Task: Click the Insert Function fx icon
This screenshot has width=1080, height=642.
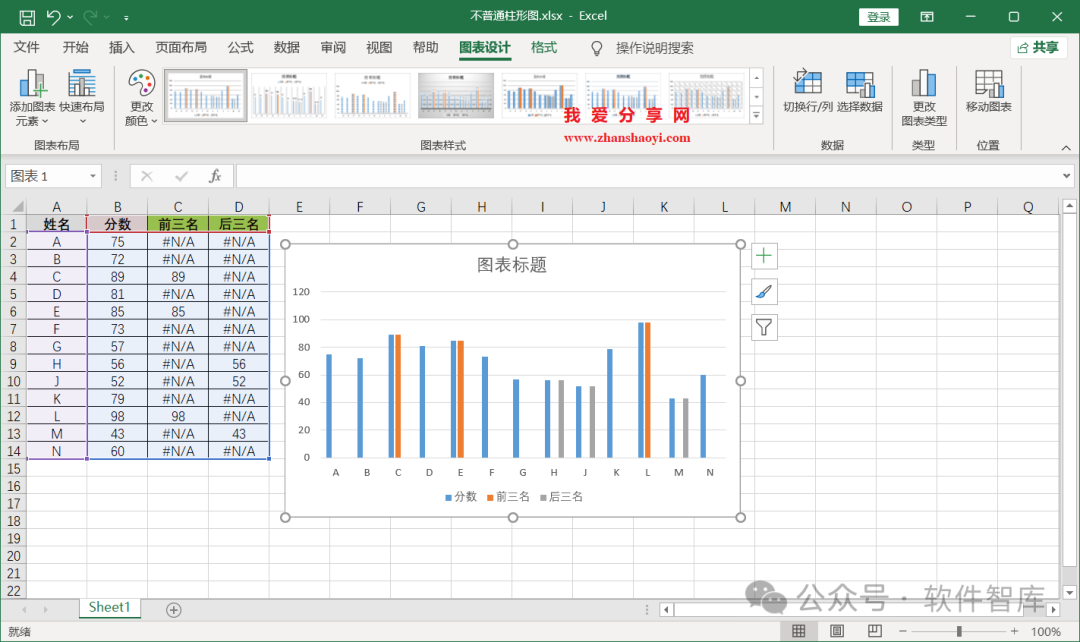Action: tap(215, 176)
